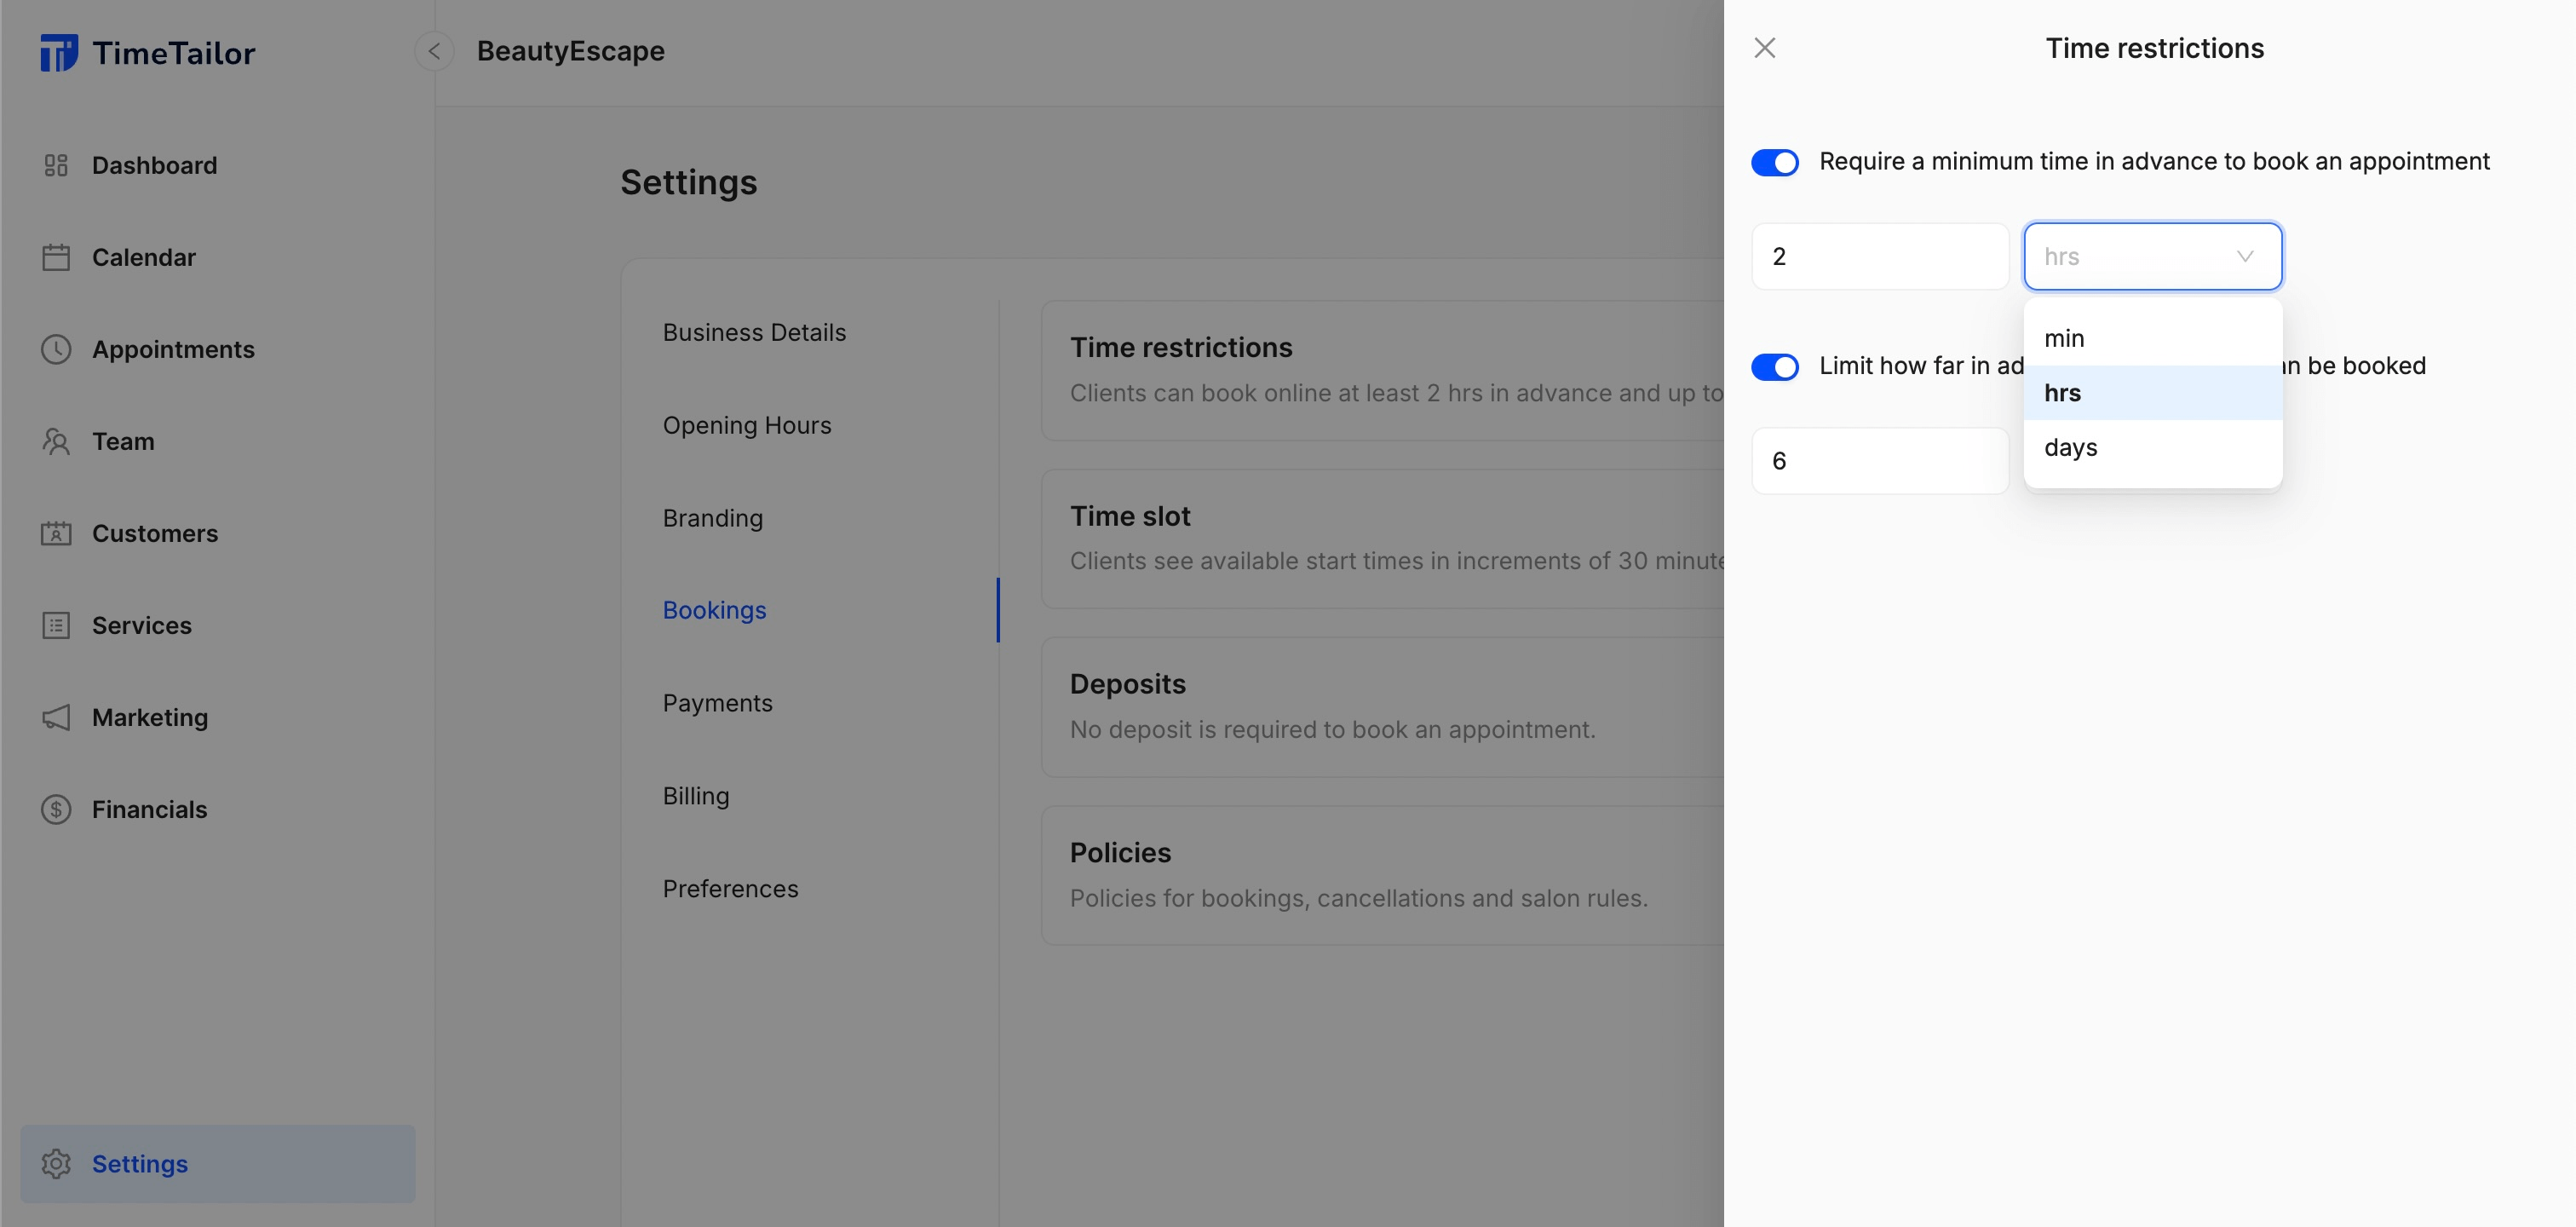Image resolution: width=2576 pixels, height=1227 pixels.
Task: Open Marketing via the megaphone icon
Action: pyautogui.click(x=55, y=717)
